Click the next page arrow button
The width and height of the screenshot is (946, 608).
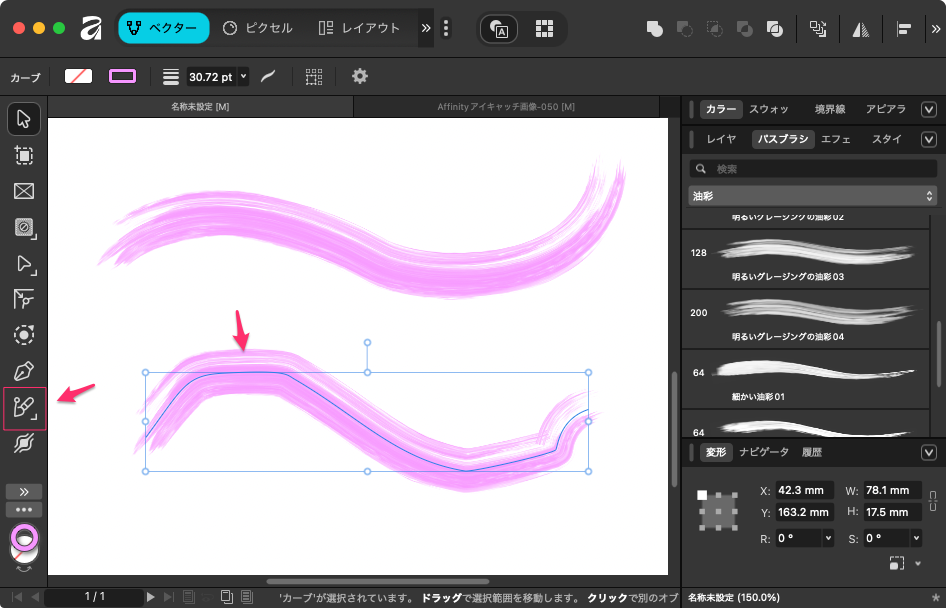[151, 597]
